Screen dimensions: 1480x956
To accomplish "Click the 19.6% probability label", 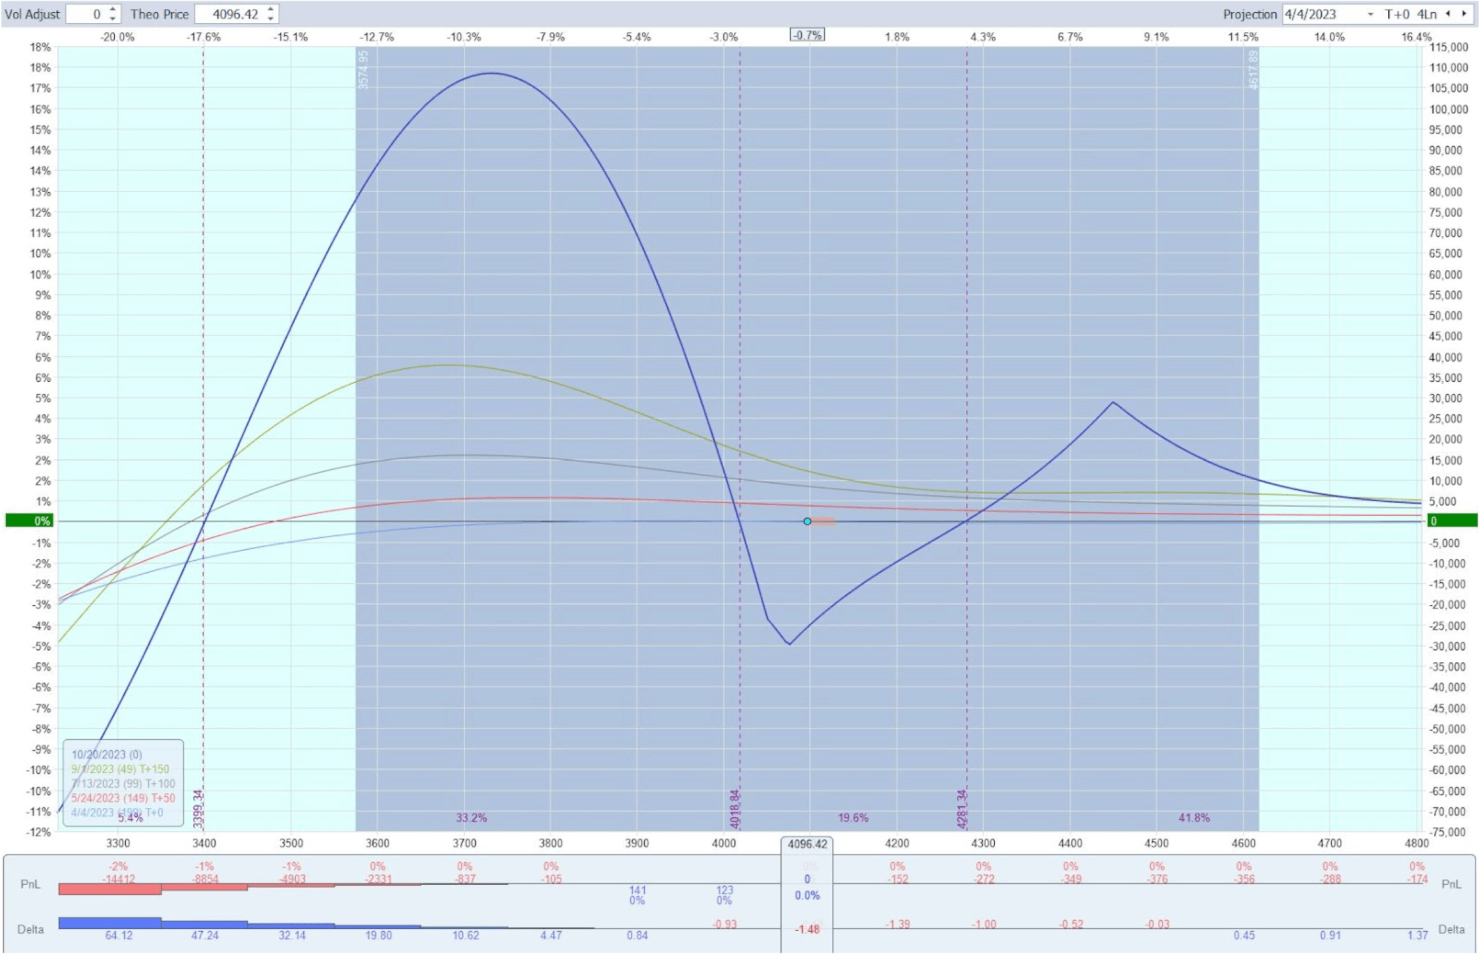I will point(853,818).
